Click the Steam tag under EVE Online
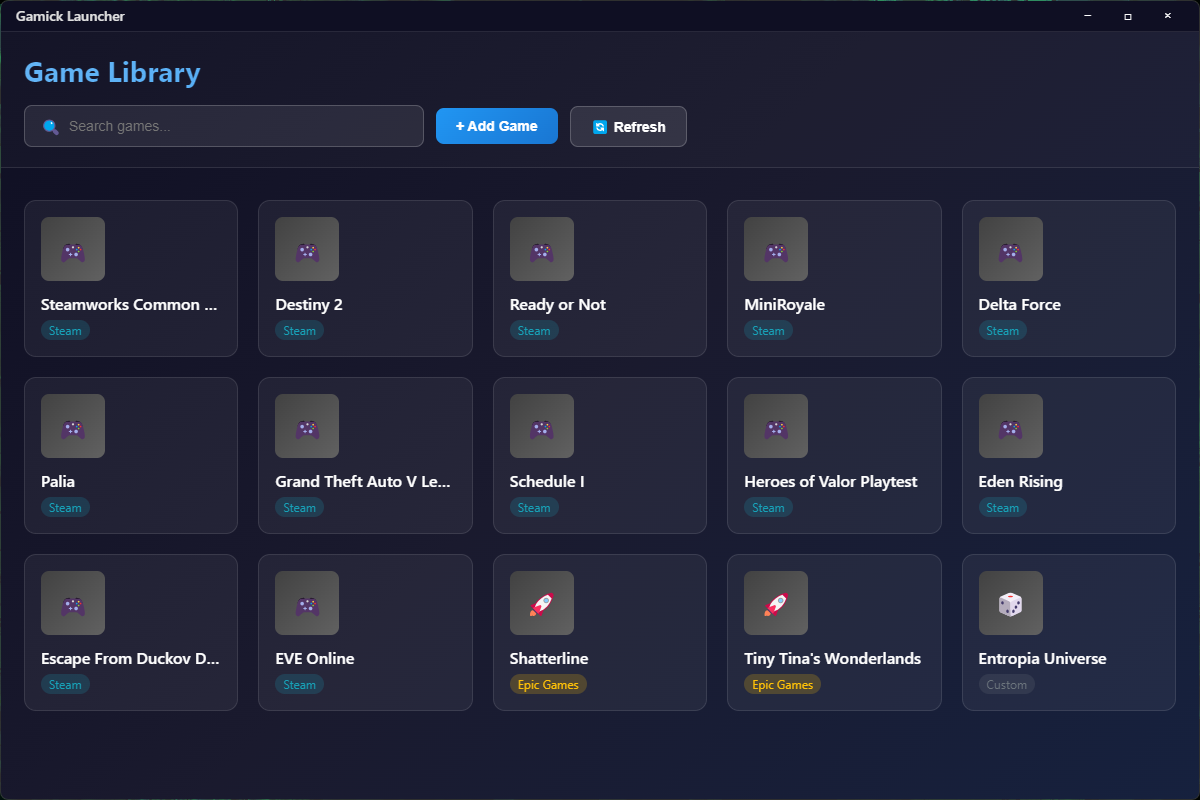Image resolution: width=1200 pixels, height=800 pixels. coord(300,685)
